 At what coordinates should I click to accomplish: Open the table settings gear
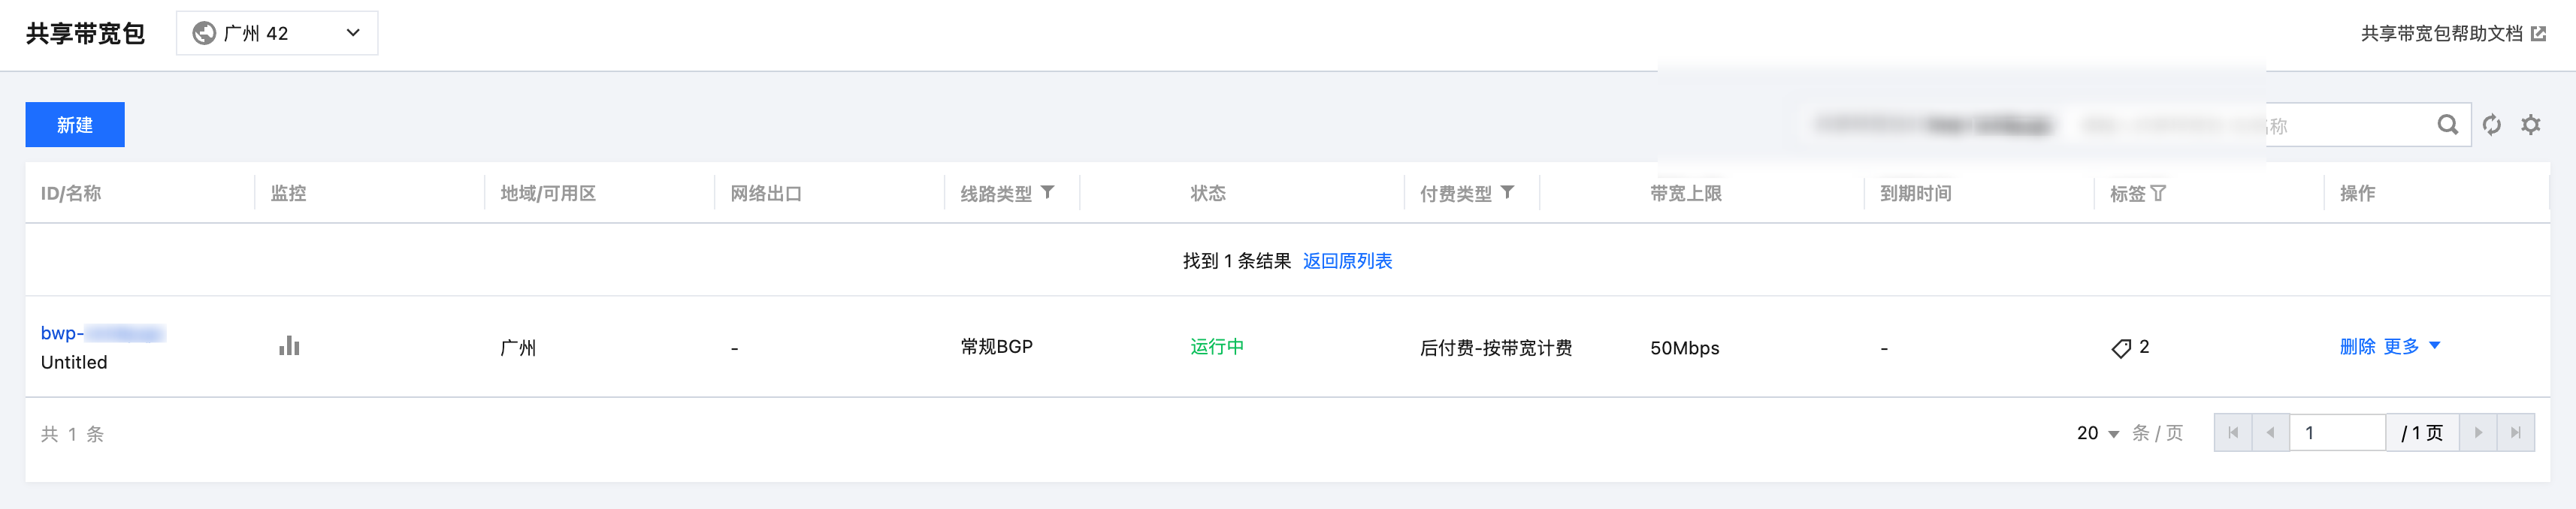[2531, 125]
